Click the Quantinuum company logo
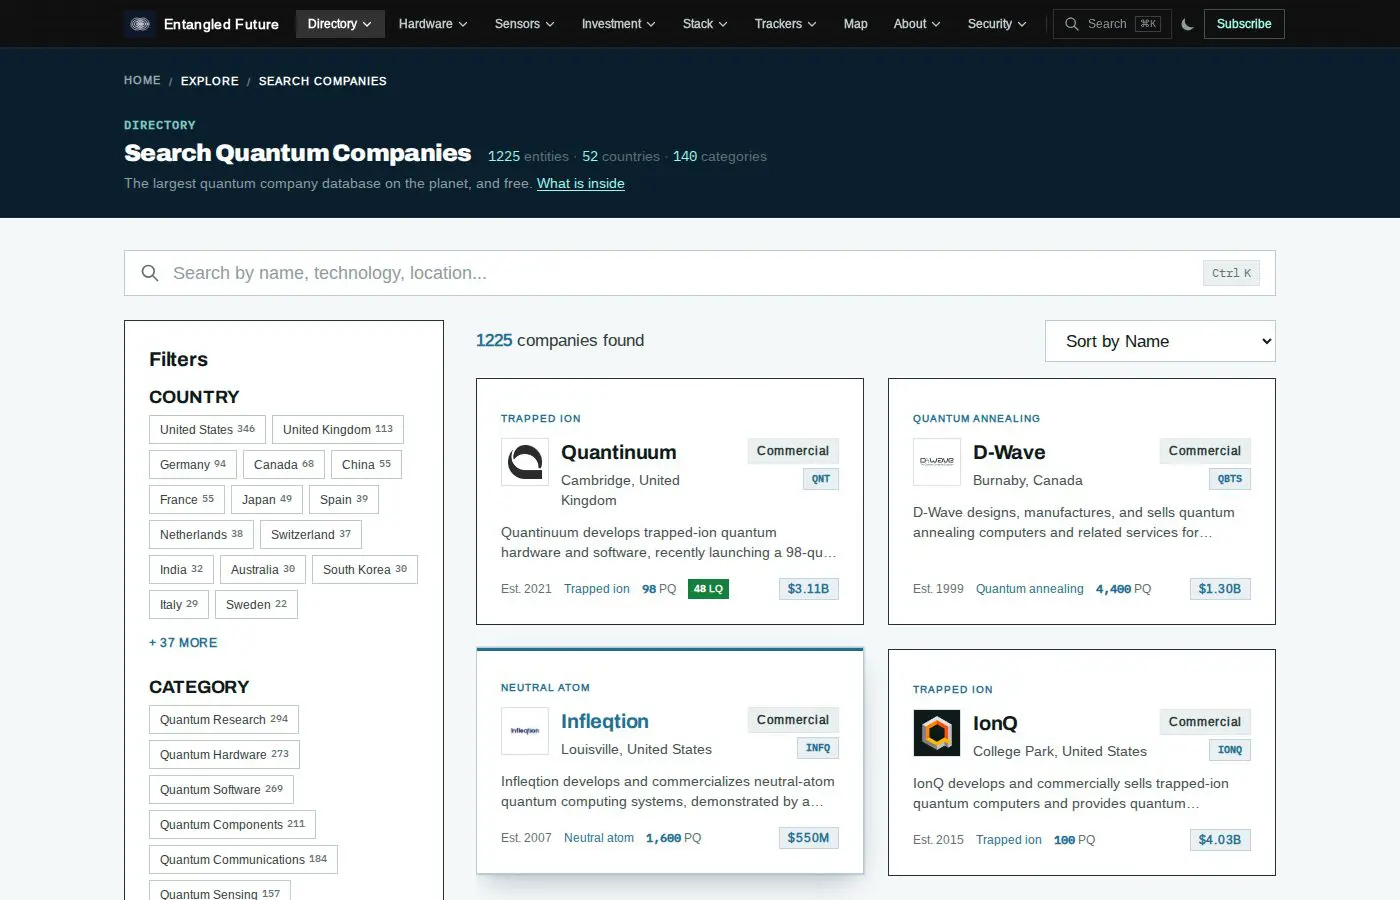Viewport: 1400px width, 900px height. point(525,462)
